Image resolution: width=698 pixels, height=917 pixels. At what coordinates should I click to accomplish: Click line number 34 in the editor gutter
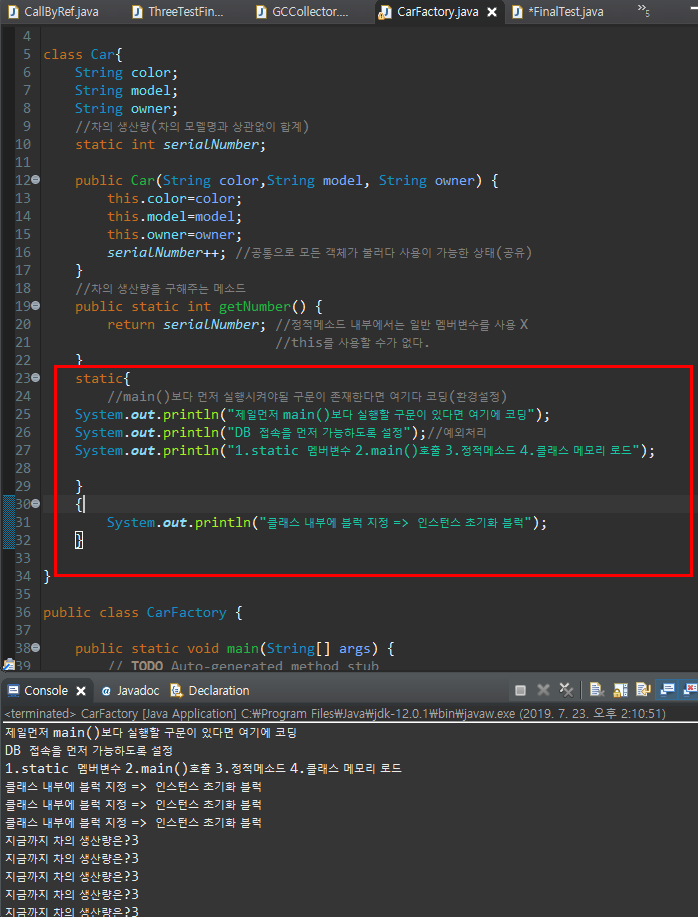[23, 576]
